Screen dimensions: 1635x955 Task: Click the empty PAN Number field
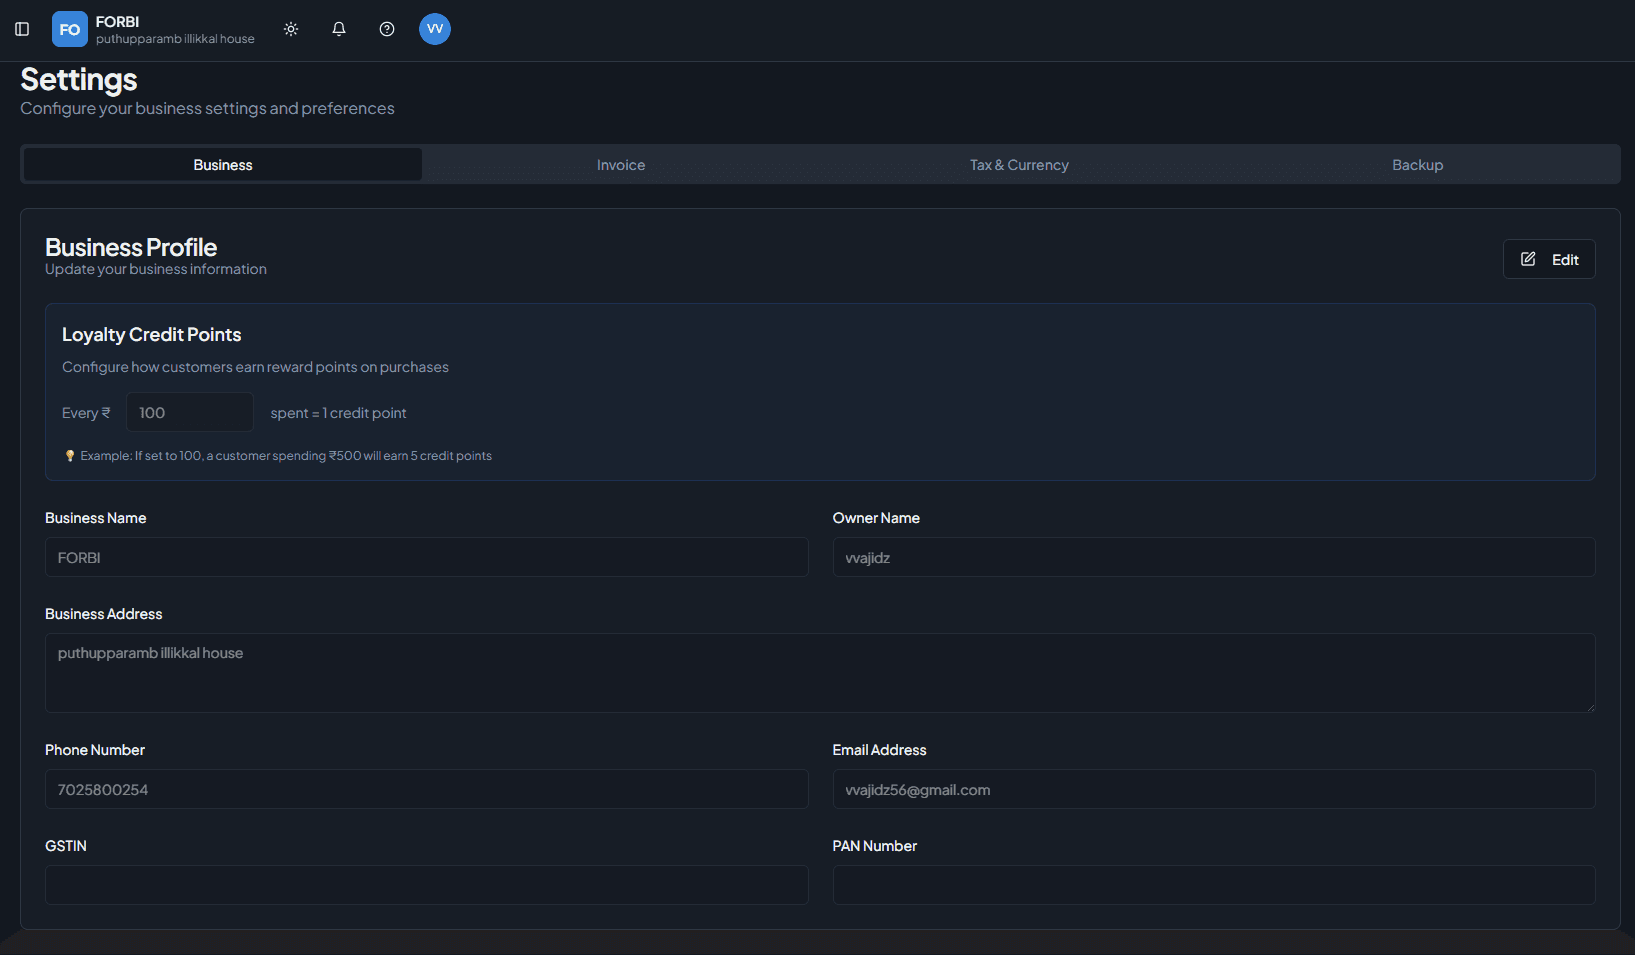[1213, 885]
